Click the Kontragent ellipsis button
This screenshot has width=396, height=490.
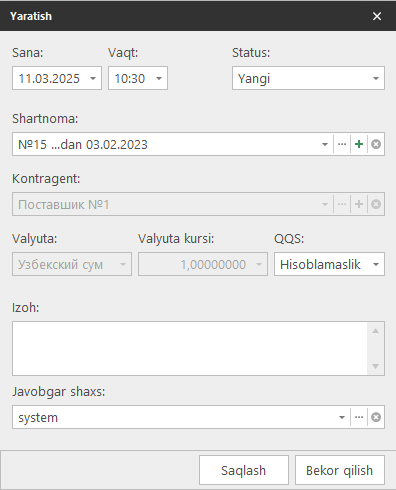point(342,204)
